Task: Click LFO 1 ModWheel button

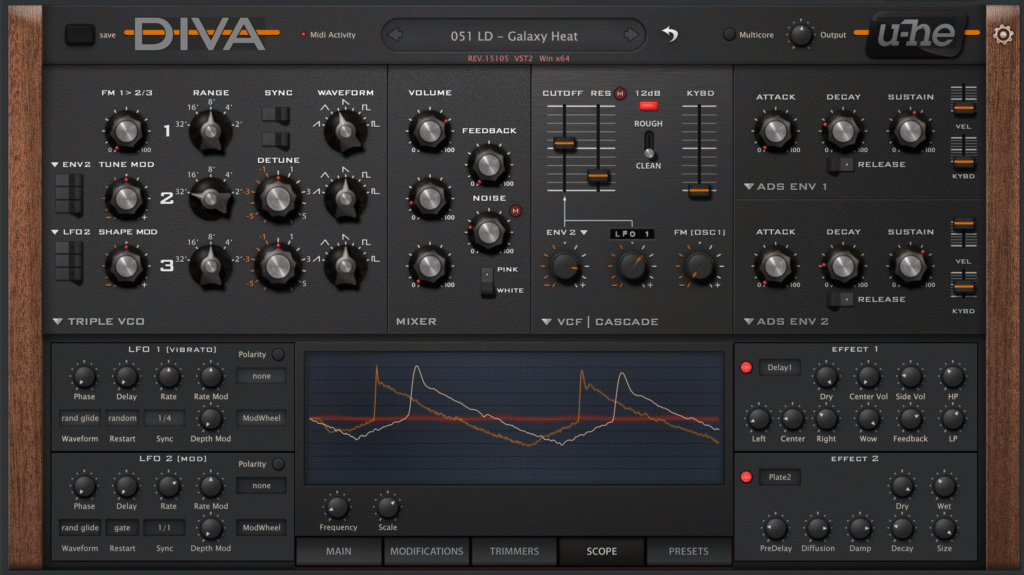Action: coord(261,418)
